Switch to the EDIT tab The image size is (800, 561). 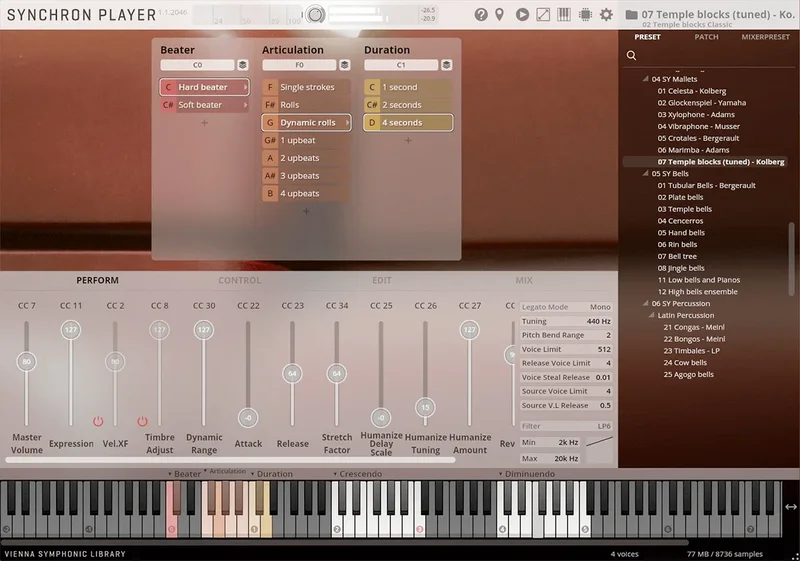coord(382,280)
